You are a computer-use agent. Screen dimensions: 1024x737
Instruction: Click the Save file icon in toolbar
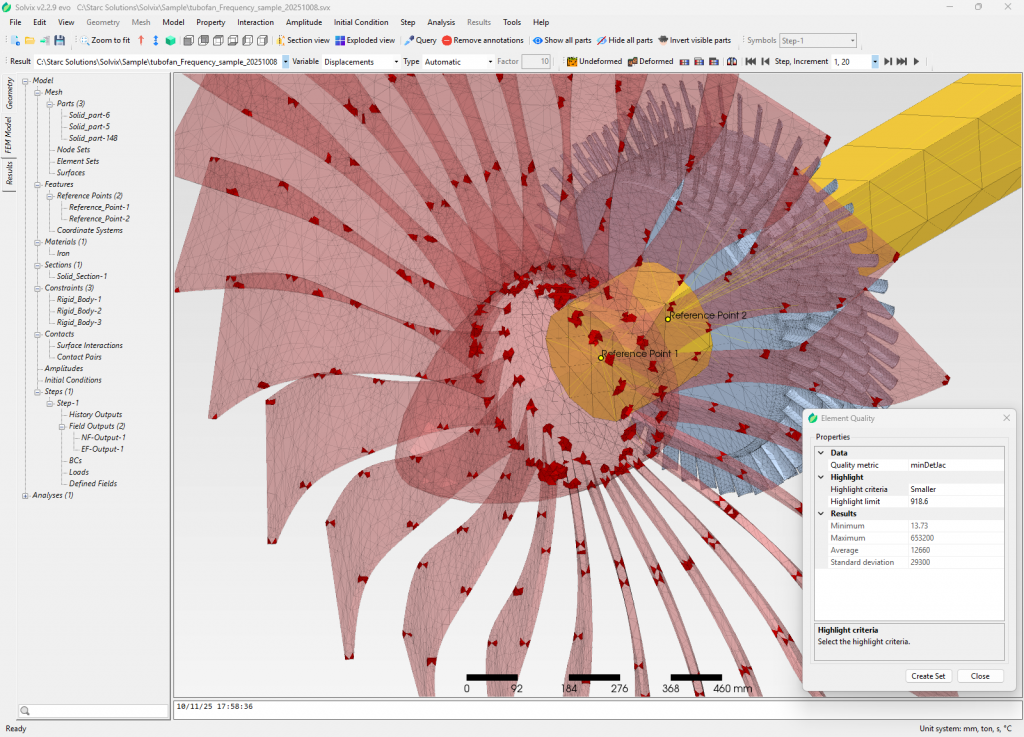point(60,41)
